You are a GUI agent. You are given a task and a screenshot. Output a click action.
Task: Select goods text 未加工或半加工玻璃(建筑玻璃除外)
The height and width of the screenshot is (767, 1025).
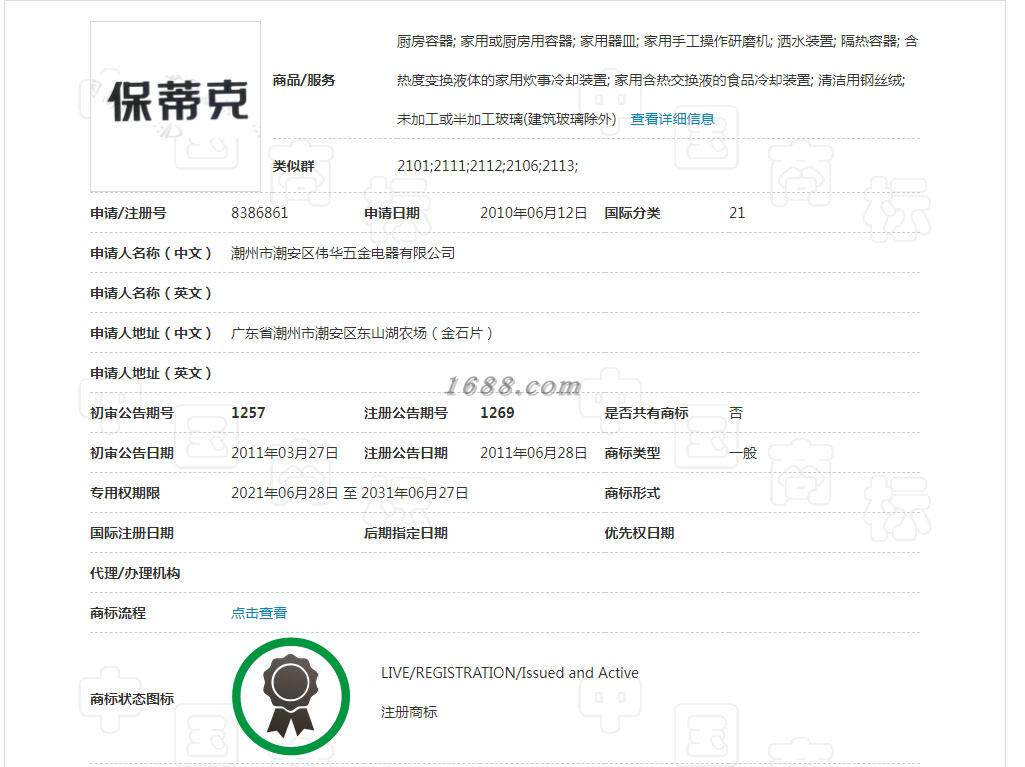click(x=507, y=119)
